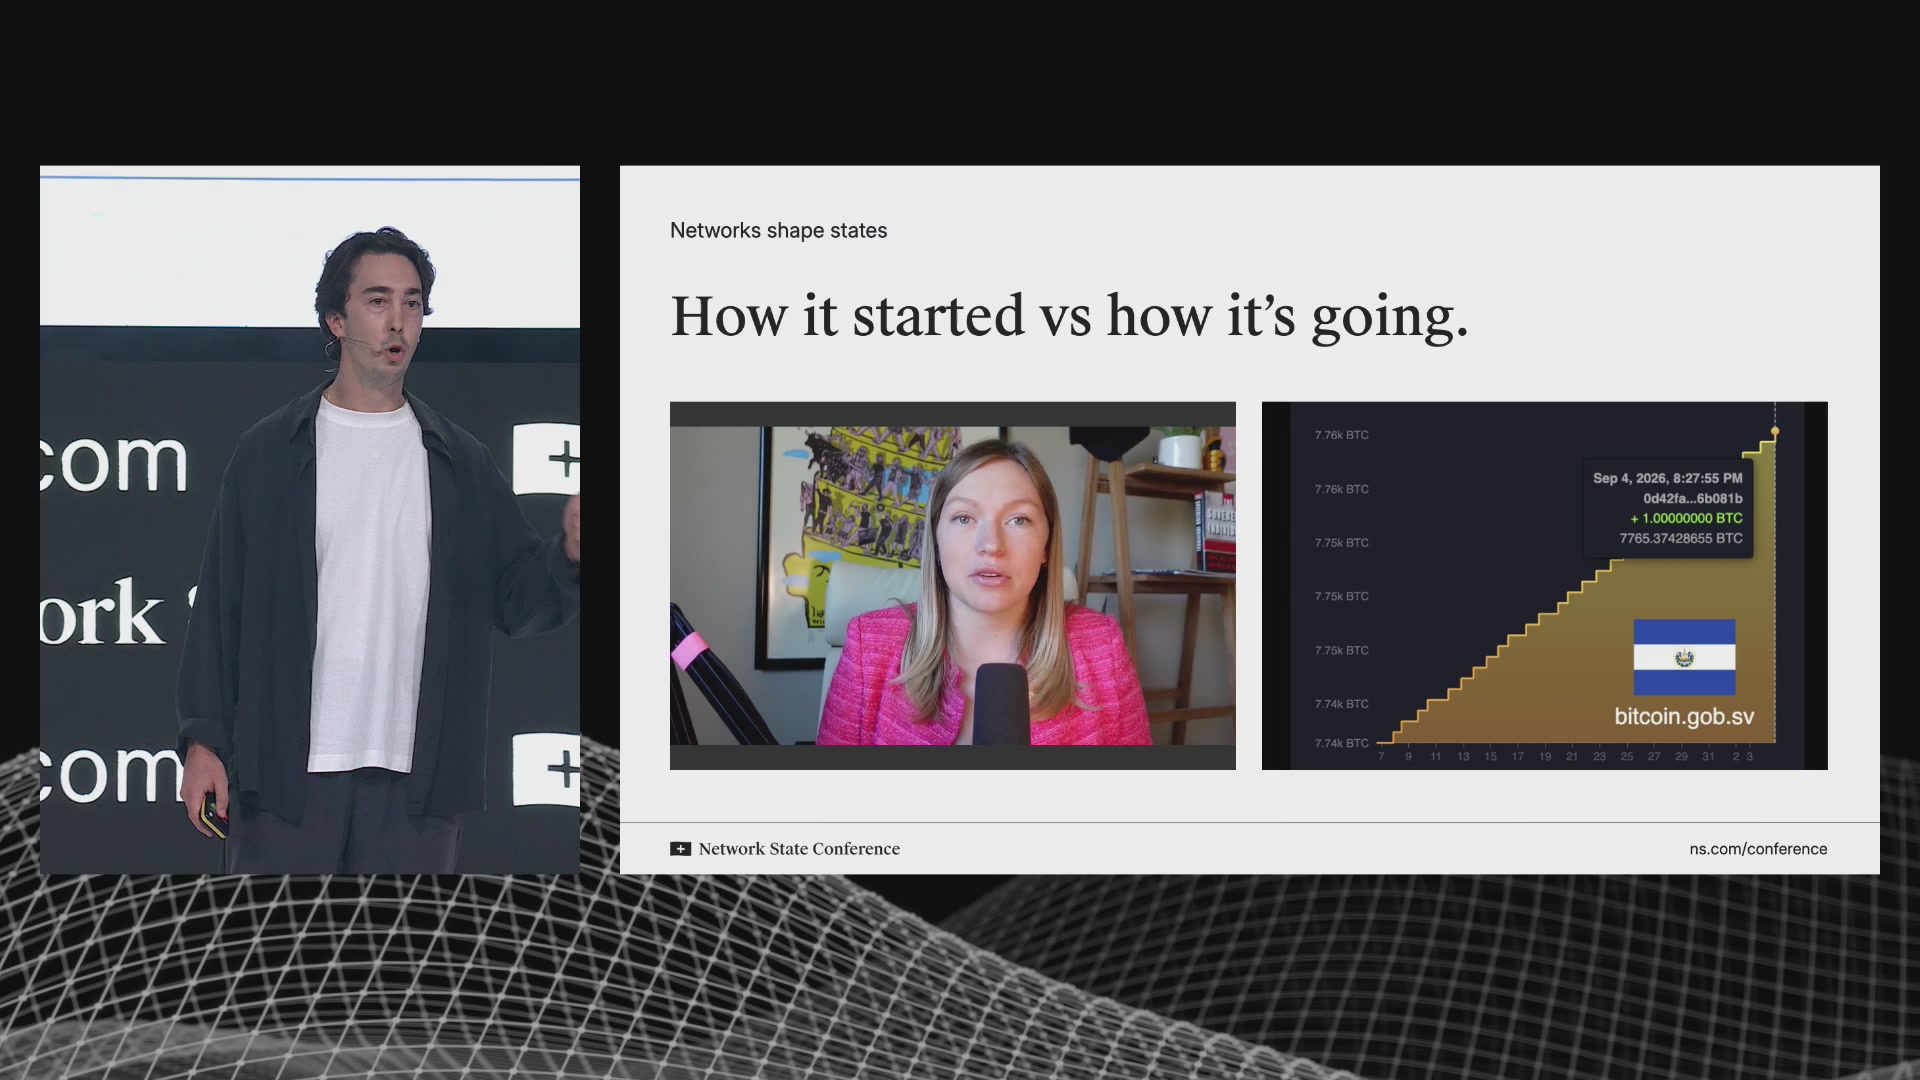
Task: Click the bottom '7.74k BTC' axis label
Action: pyautogui.click(x=1342, y=743)
